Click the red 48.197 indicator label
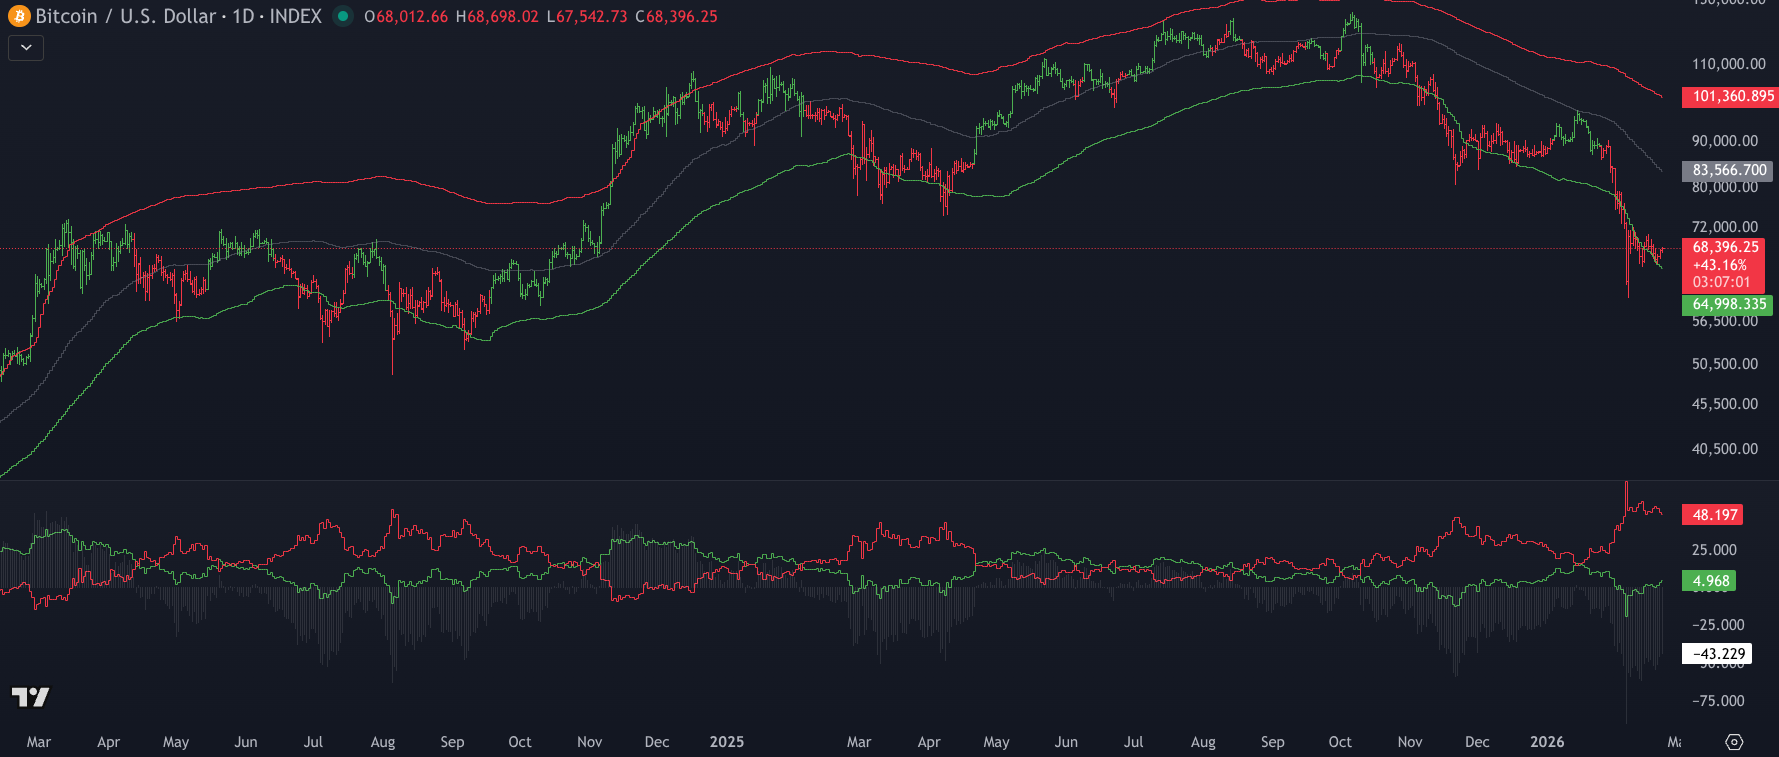The width and height of the screenshot is (1779, 757). point(1714,515)
